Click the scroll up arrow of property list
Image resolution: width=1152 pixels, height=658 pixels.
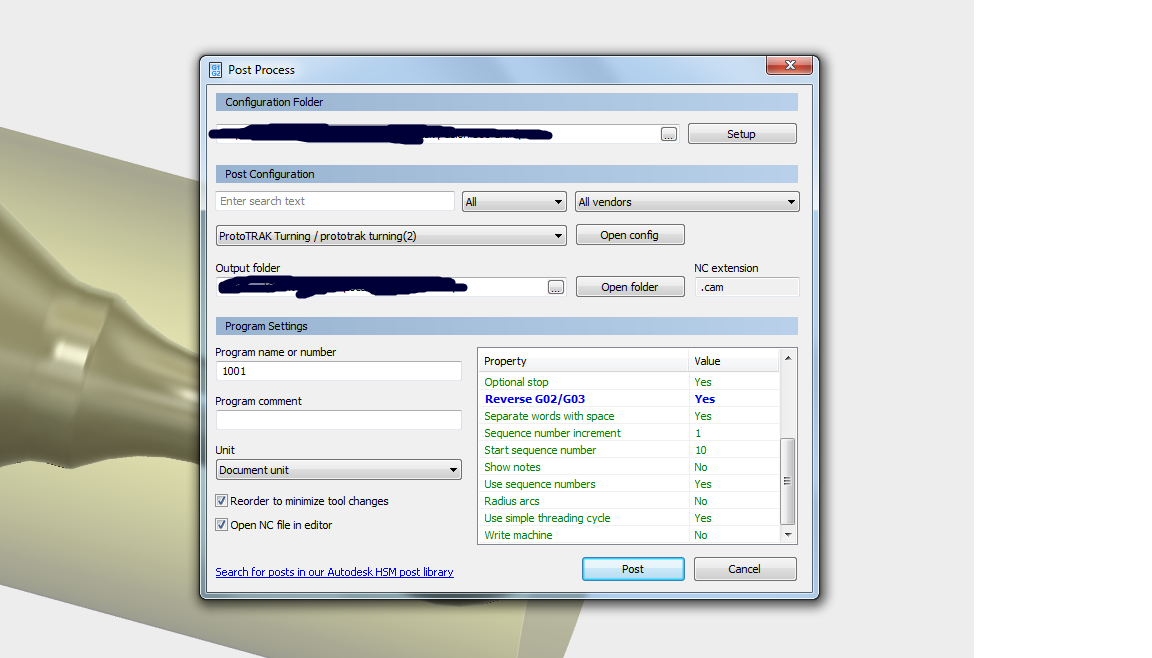(788, 358)
